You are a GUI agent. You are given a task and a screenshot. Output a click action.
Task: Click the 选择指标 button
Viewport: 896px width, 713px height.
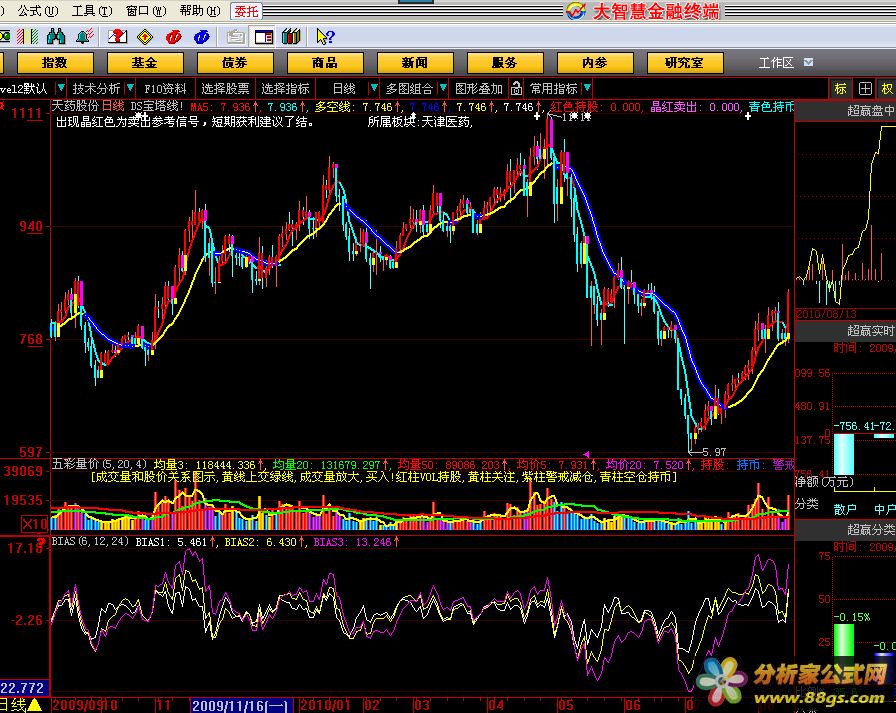285,89
